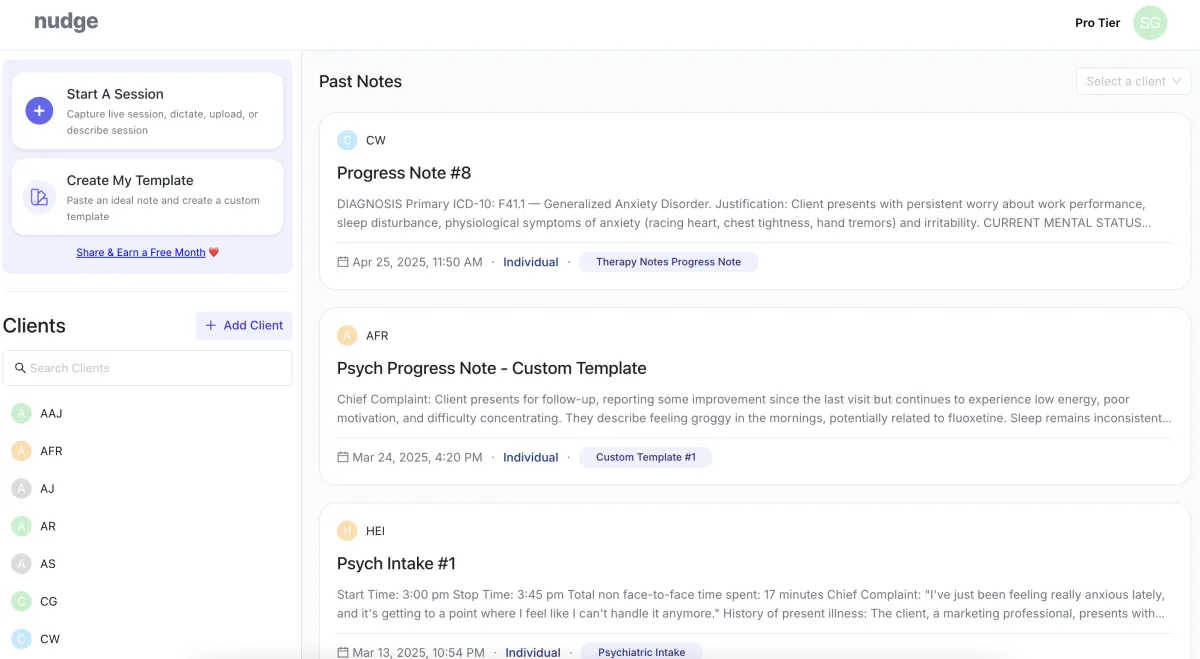Select client AAJ in the client list
The width and height of the screenshot is (1200, 659).
click(51, 413)
